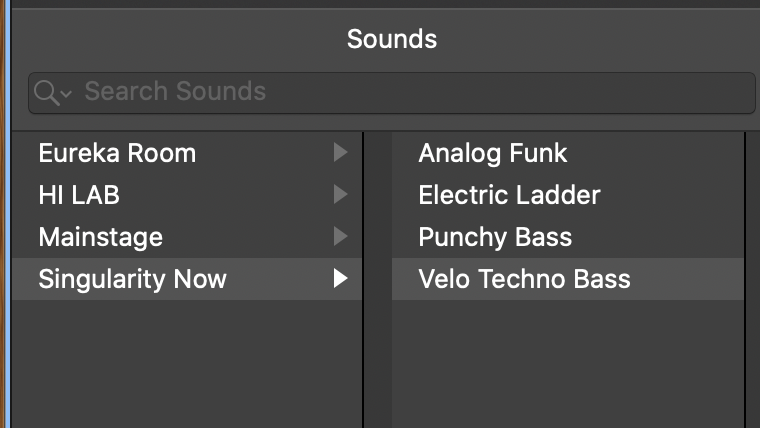Choose the Punchy Bass sound

coord(495,237)
